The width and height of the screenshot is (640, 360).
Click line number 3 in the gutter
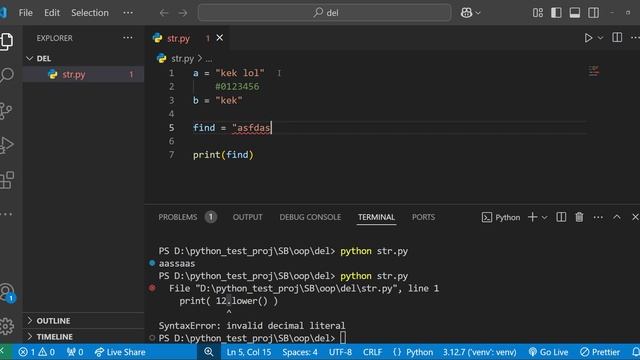coord(171,100)
